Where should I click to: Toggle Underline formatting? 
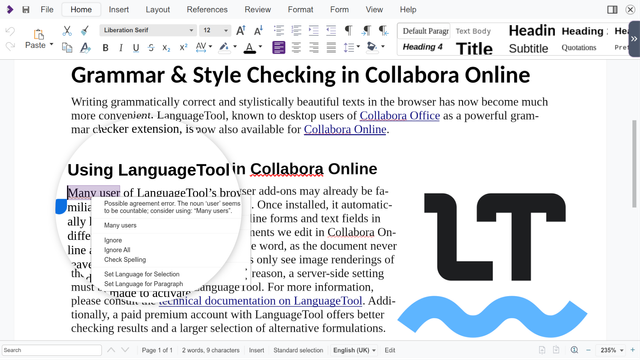tap(136, 48)
